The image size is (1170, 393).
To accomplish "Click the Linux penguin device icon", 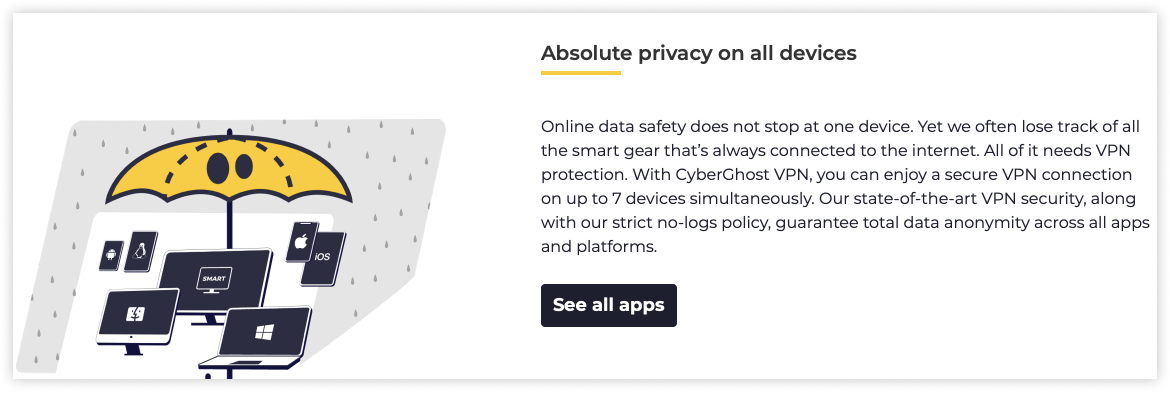I will click(x=140, y=251).
